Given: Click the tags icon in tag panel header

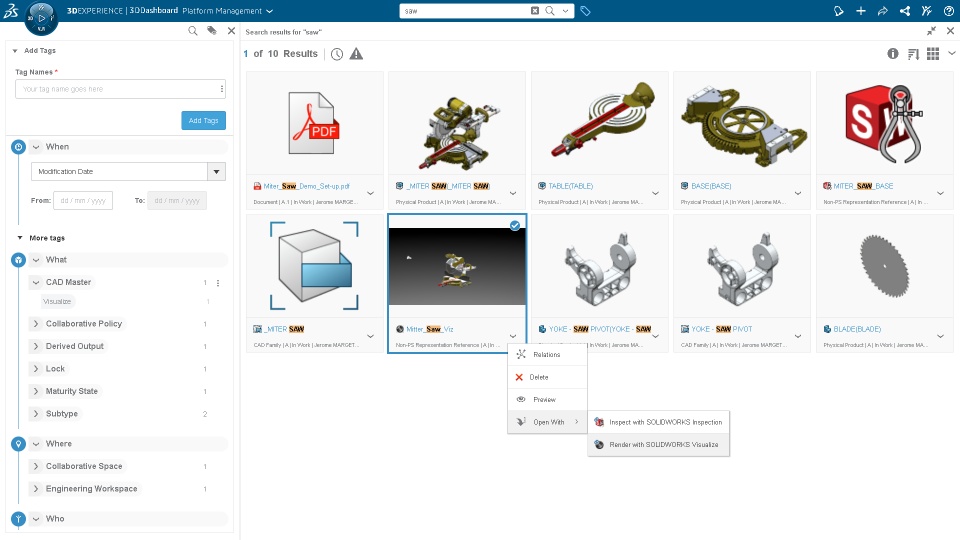Looking at the screenshot, I should click(212, 31).
